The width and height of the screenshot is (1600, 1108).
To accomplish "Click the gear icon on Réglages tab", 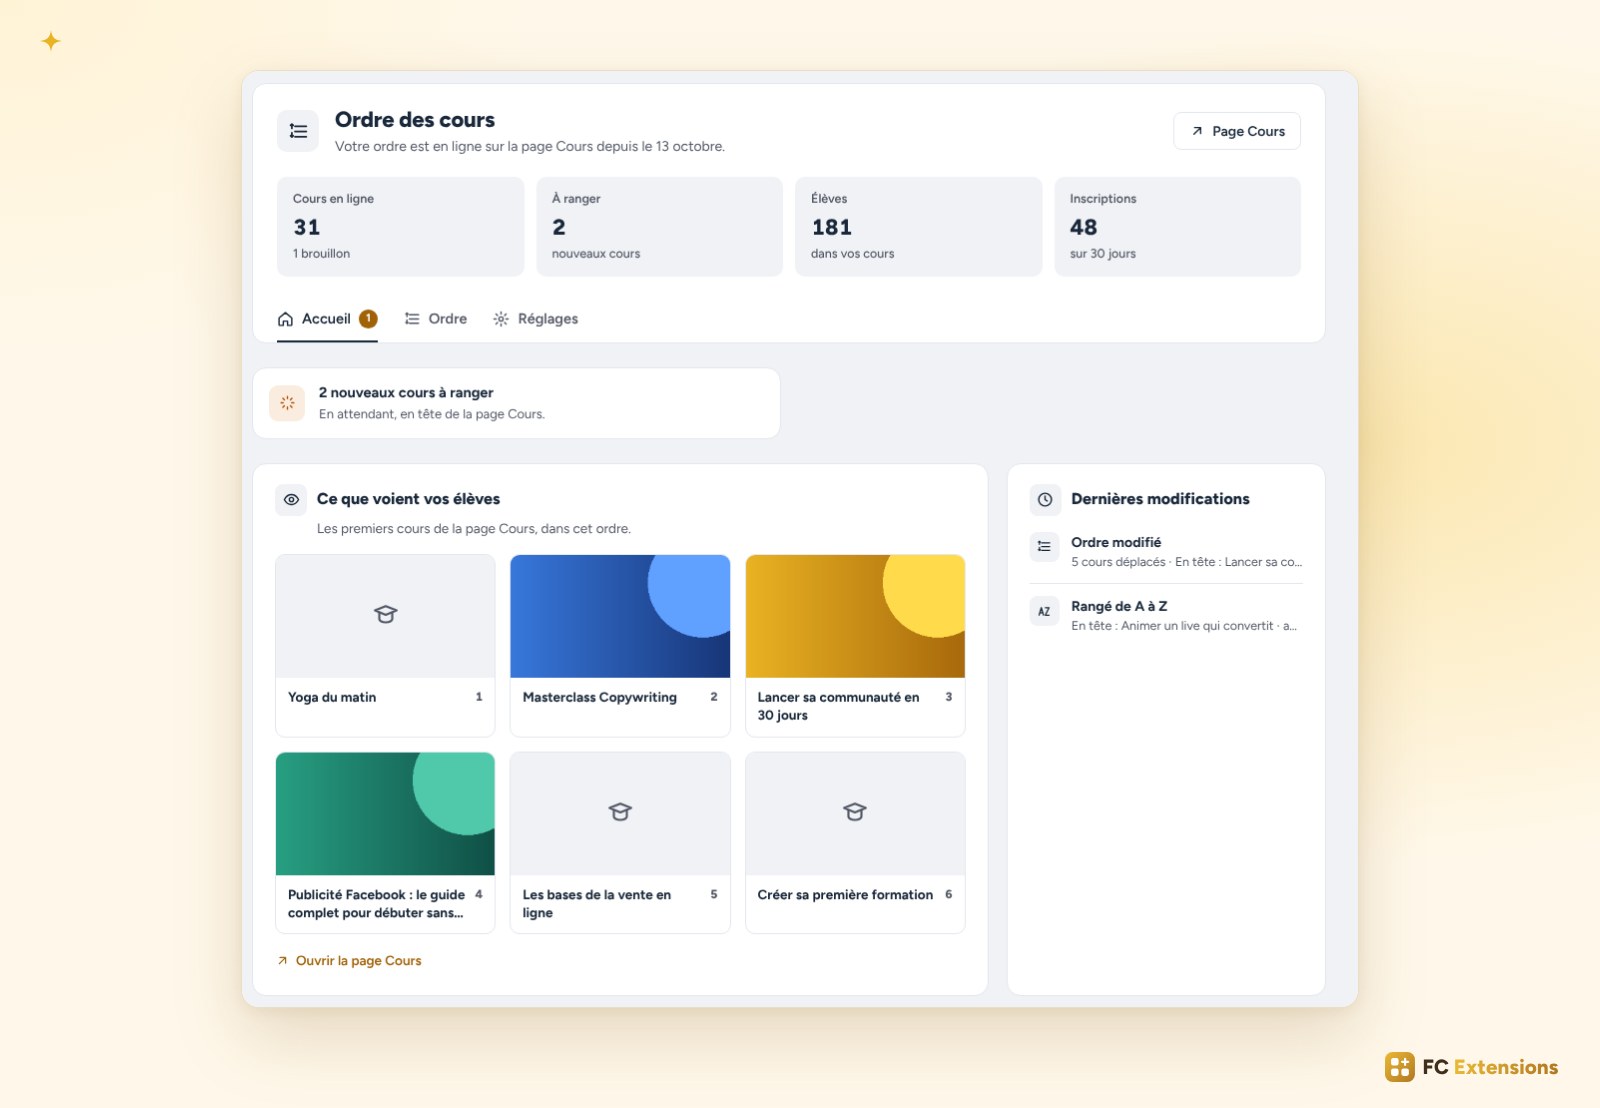I will 501,319.
